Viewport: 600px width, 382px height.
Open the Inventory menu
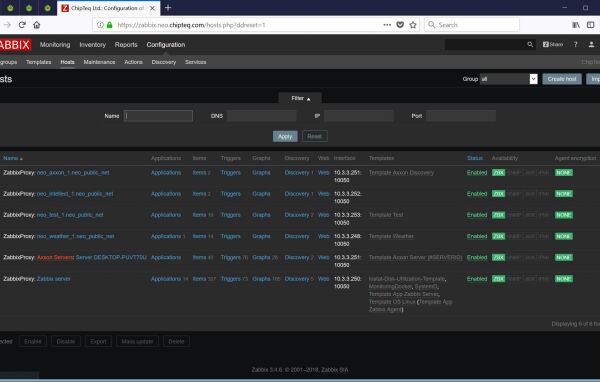(x=92, y=45)
